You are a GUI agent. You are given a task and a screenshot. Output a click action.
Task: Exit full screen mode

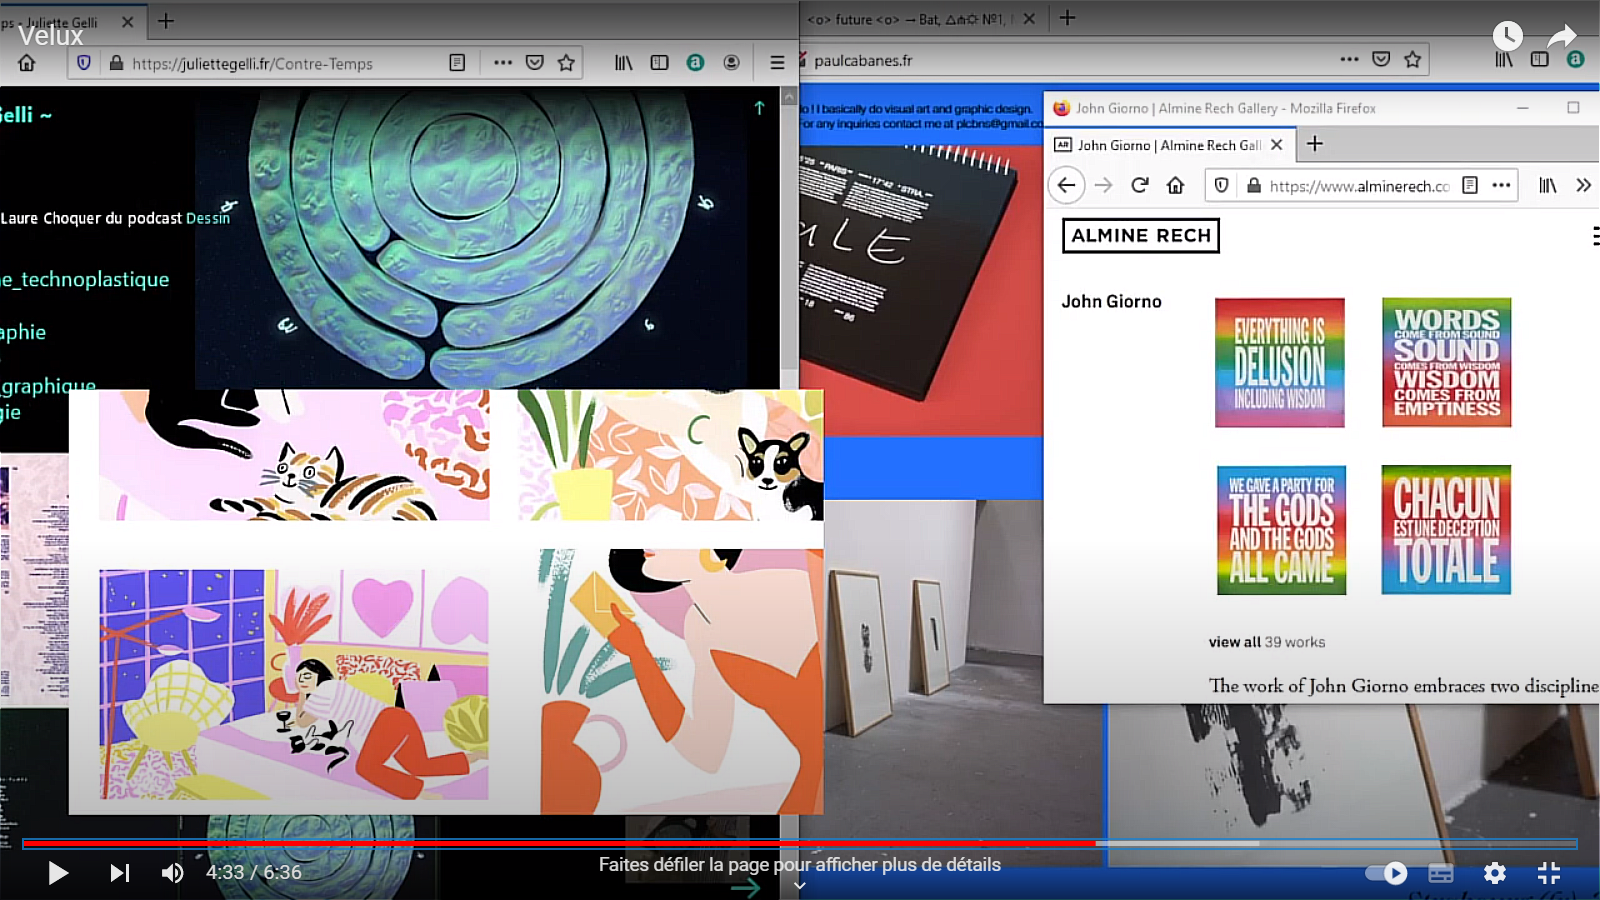pos(1549,873)
